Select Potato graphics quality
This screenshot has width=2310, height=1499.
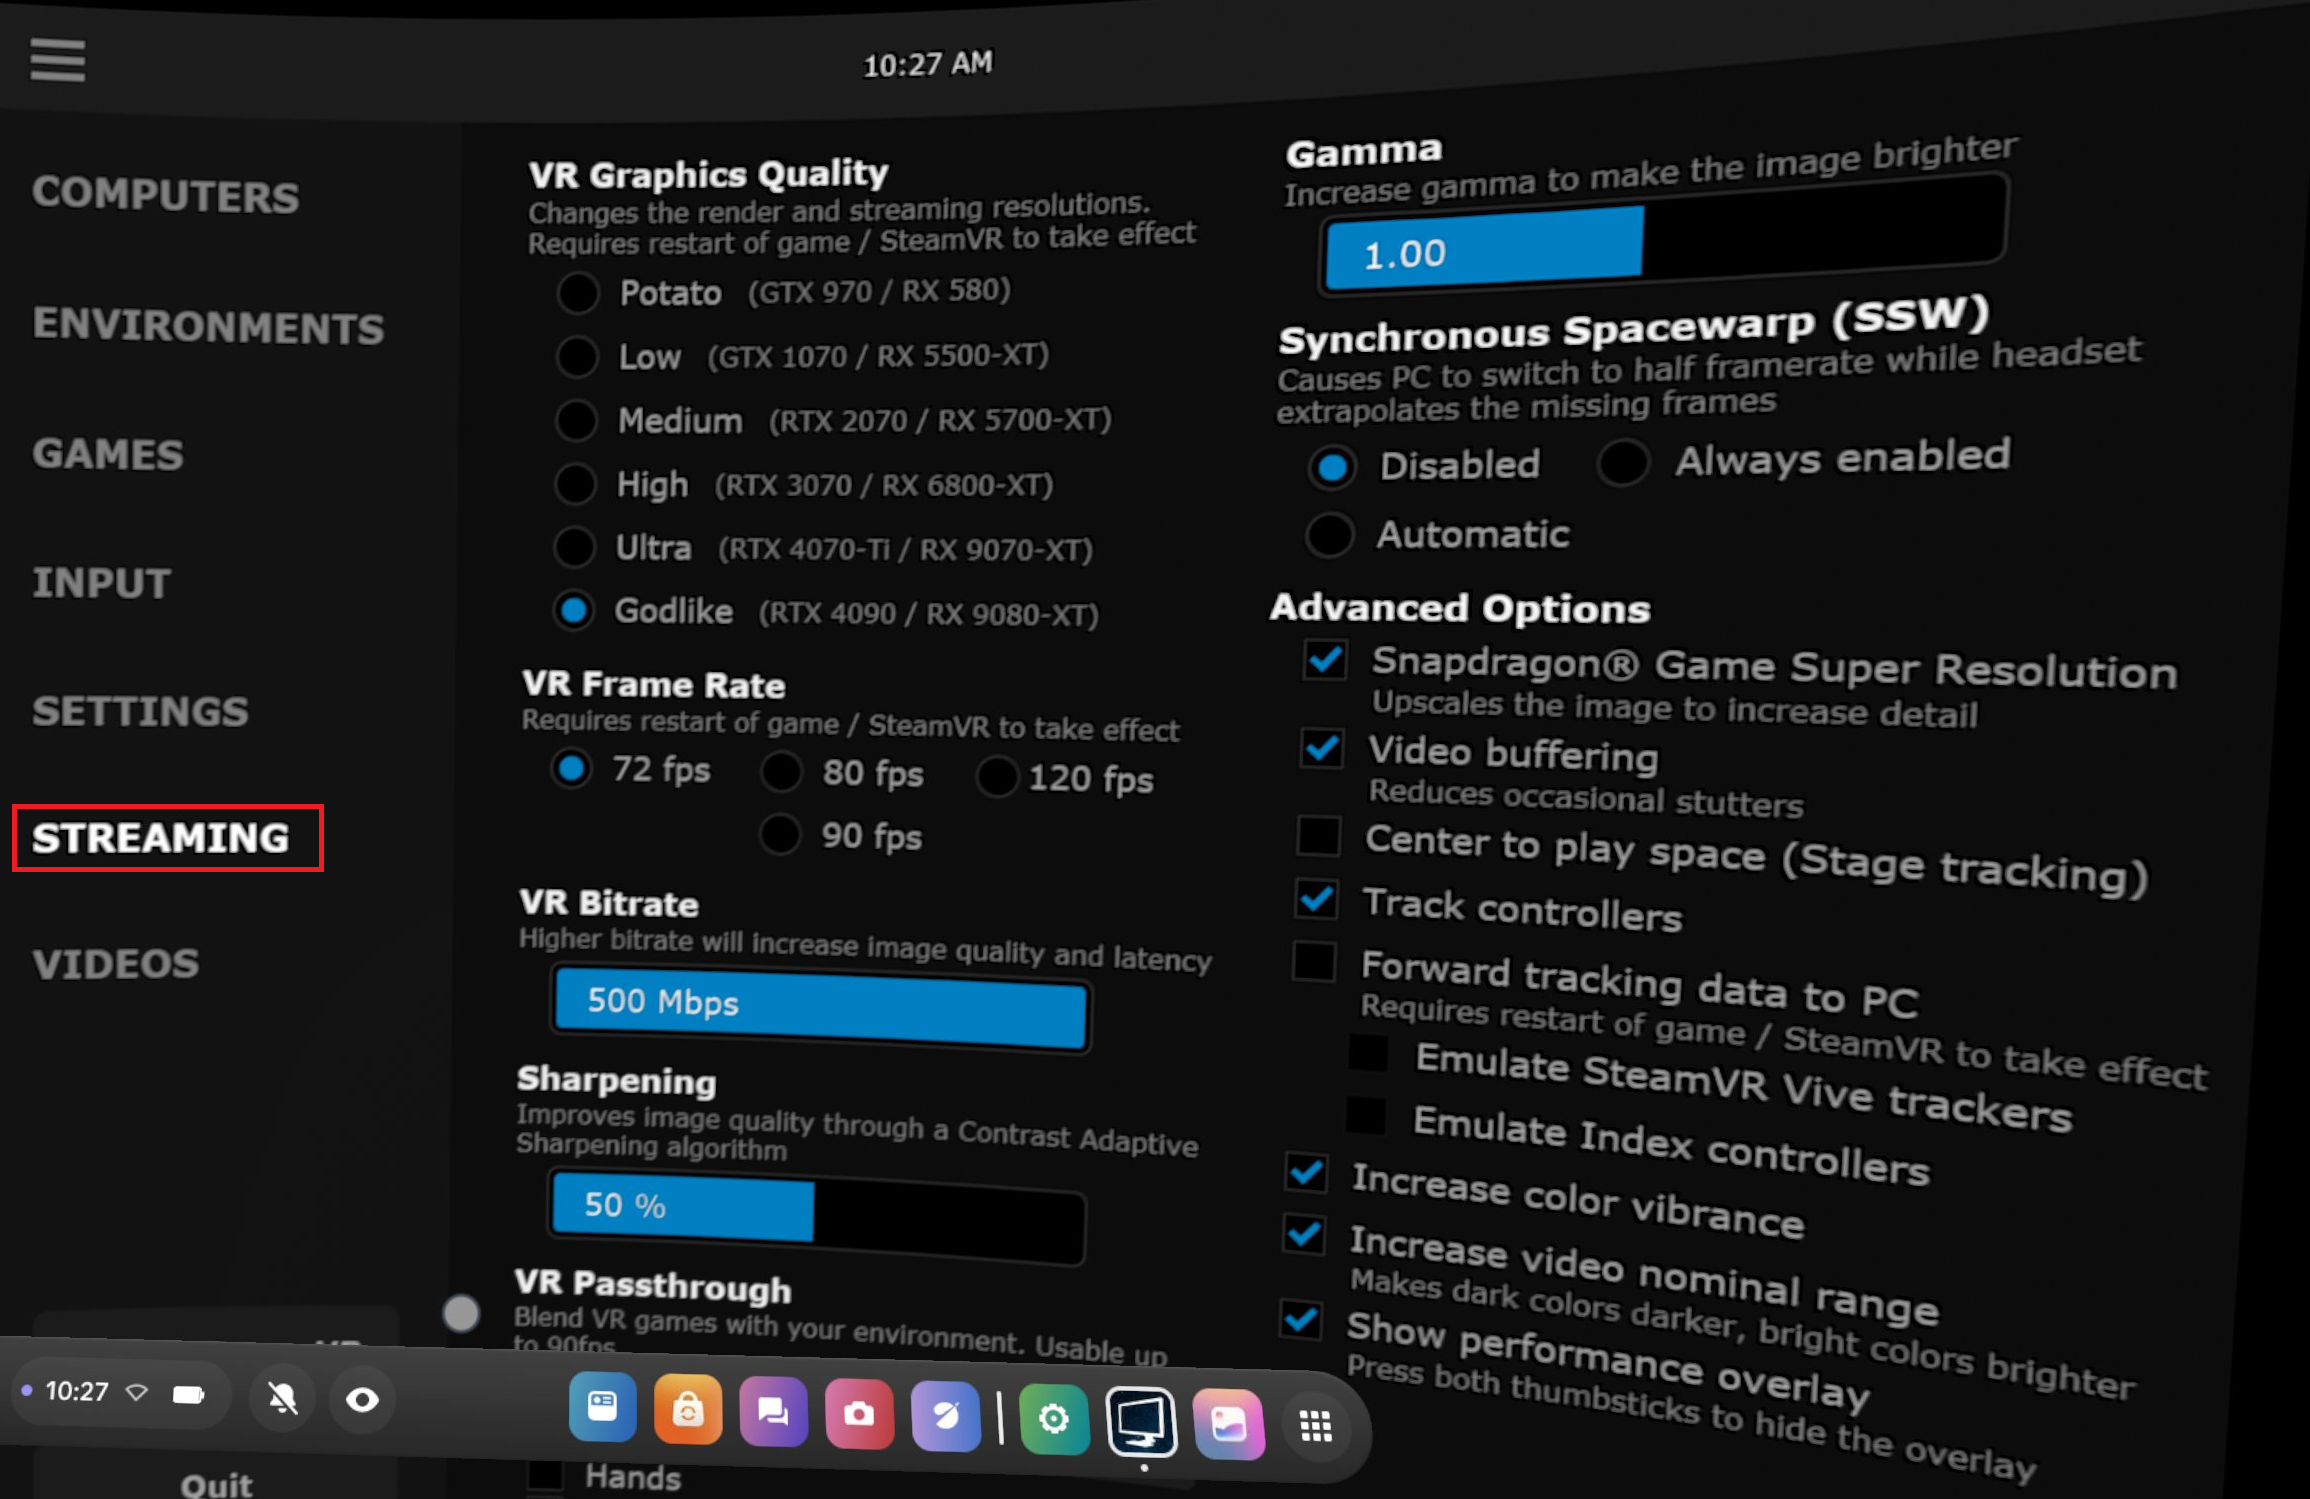577,293
